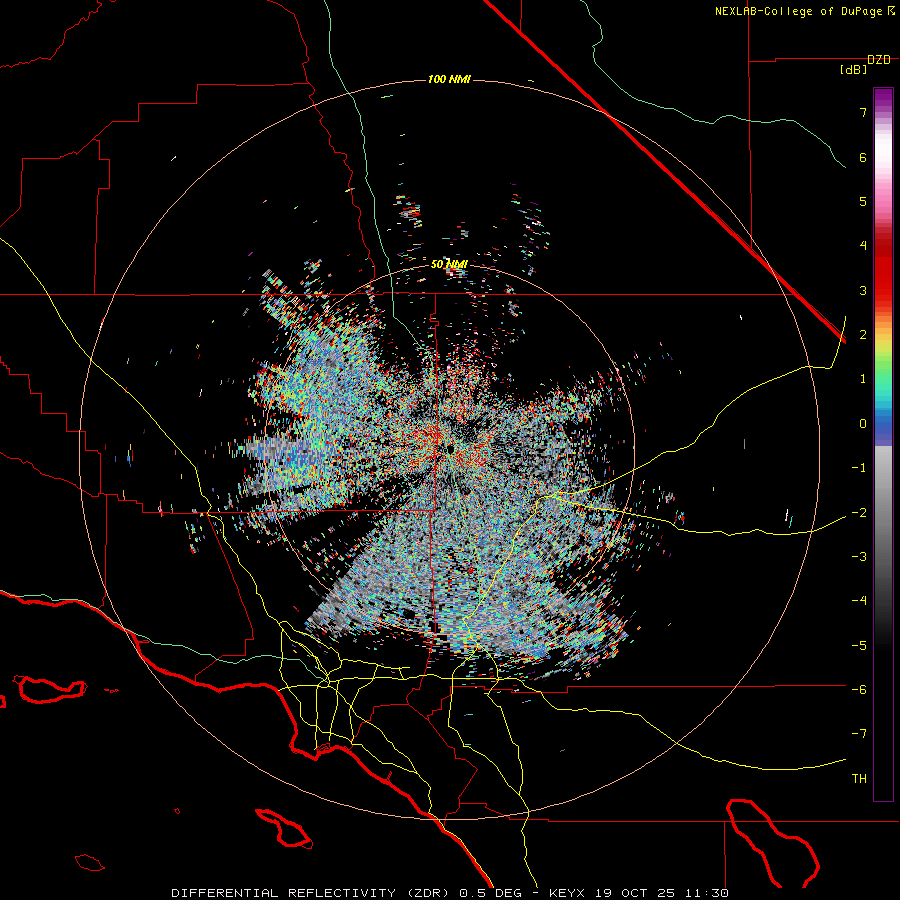The image size is (900, 900).
Task: Click the 2 value on the color scale
Action: point(863,335)
